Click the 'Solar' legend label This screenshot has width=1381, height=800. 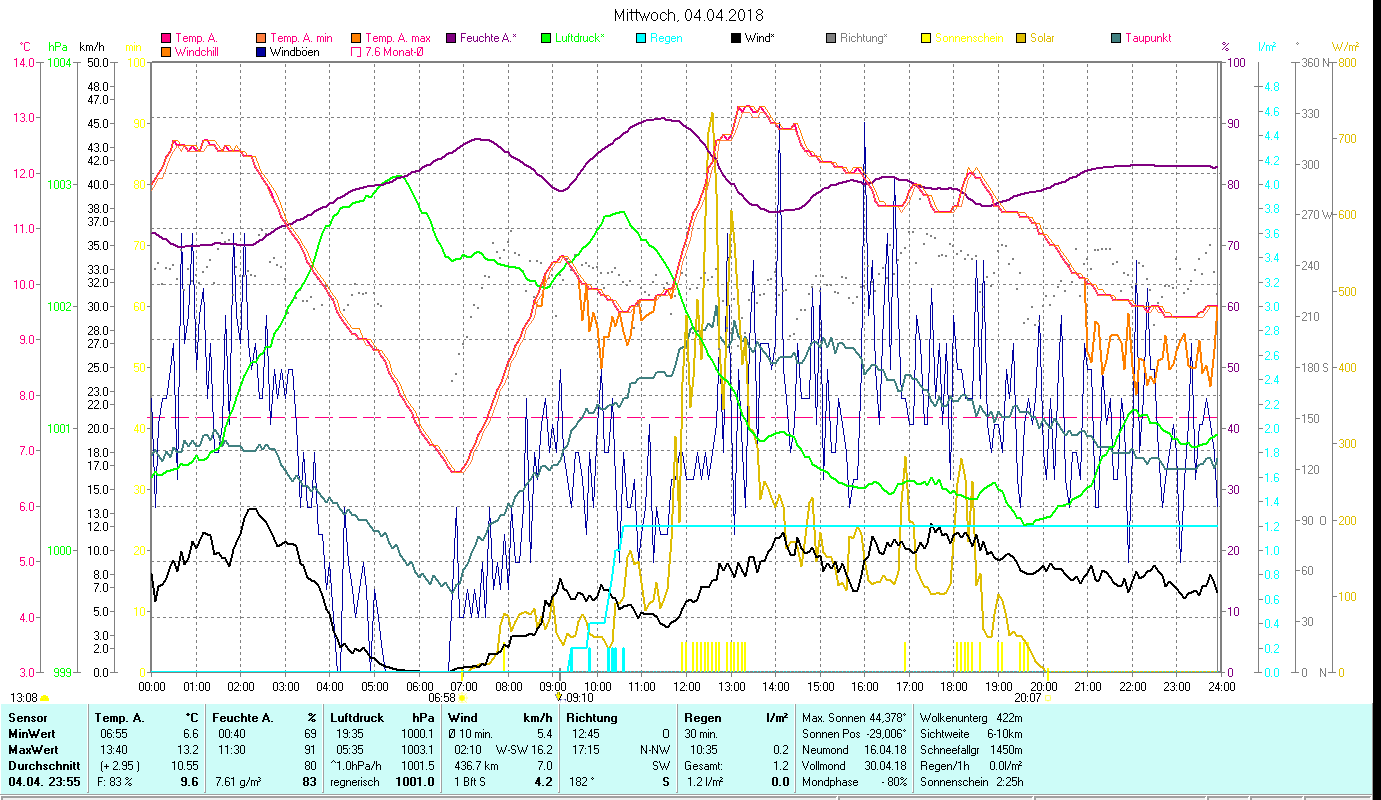(x=1042, y=38)
